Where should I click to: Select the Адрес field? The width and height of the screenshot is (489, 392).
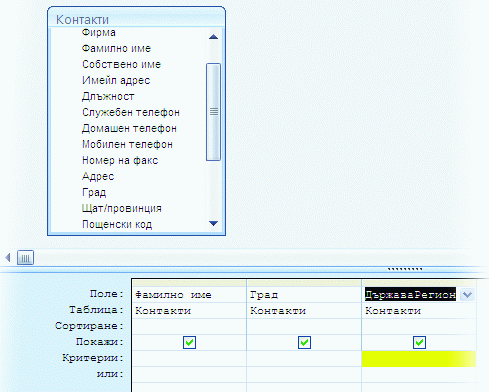(x=98, y=176)
